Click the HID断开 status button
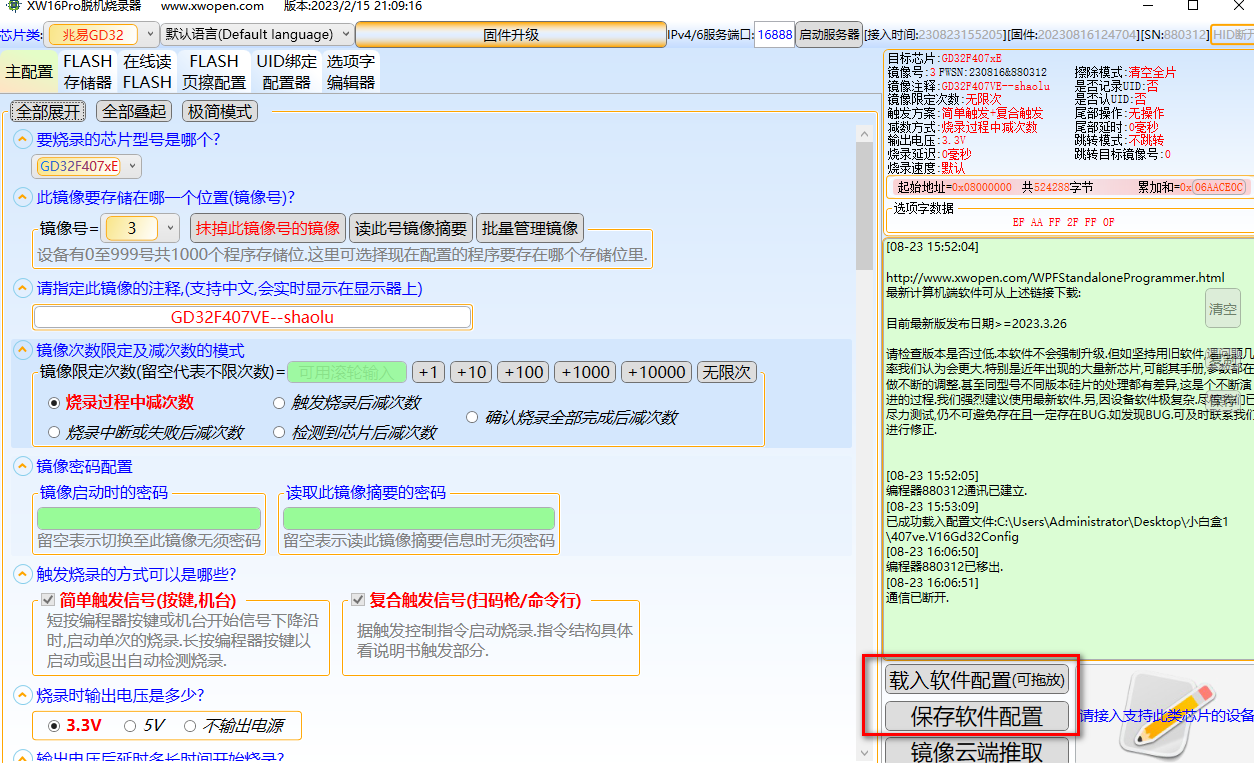The height and width of the screenshot is (763, 1254). [1232, 35]
